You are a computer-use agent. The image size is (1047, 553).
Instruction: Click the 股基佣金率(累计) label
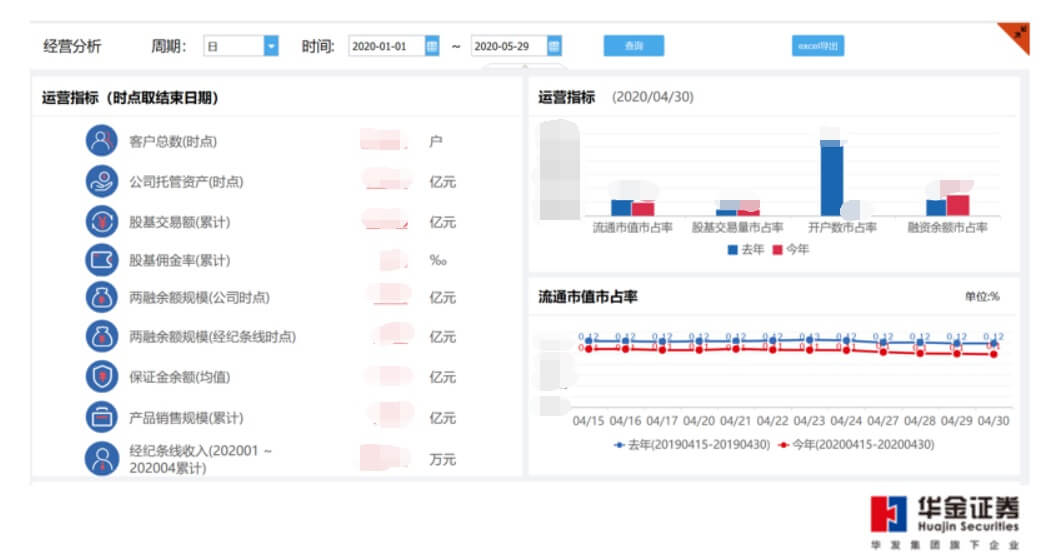click(x=180, y=260)
